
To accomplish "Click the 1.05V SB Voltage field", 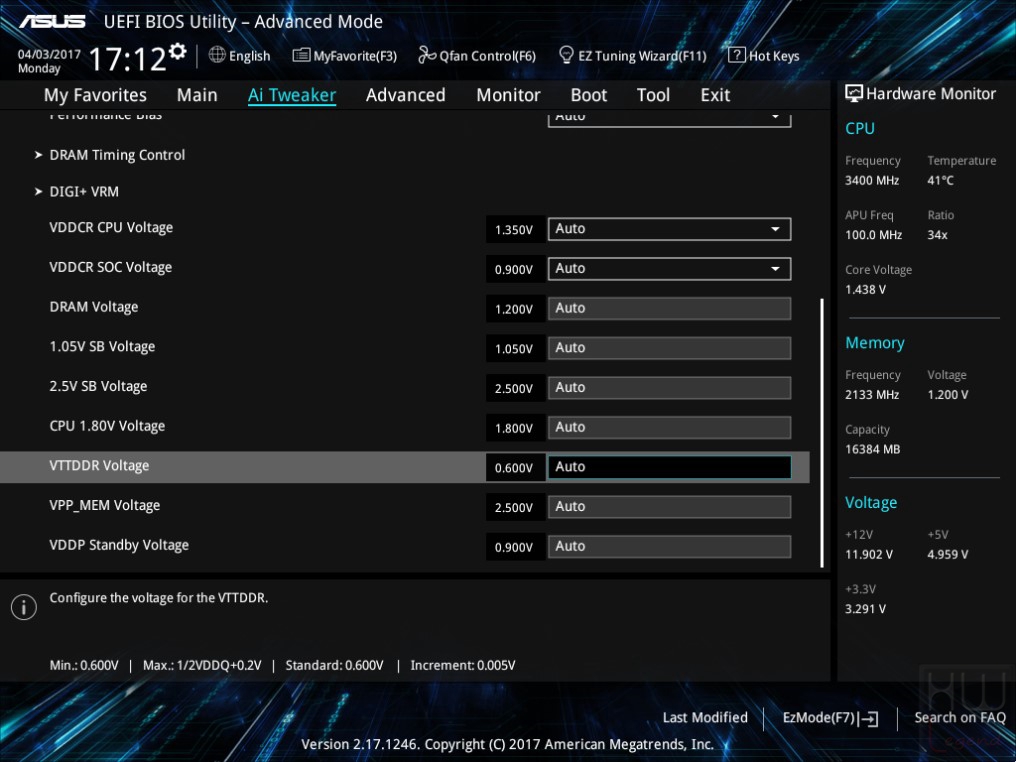I will pyautogui.click(x=669, y=348).
